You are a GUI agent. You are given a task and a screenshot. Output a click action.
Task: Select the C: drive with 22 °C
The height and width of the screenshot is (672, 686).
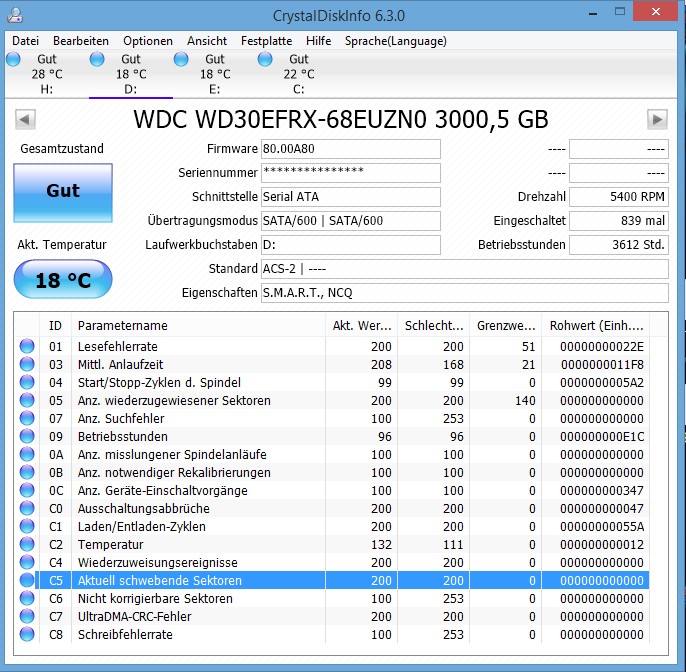(298, 74)
